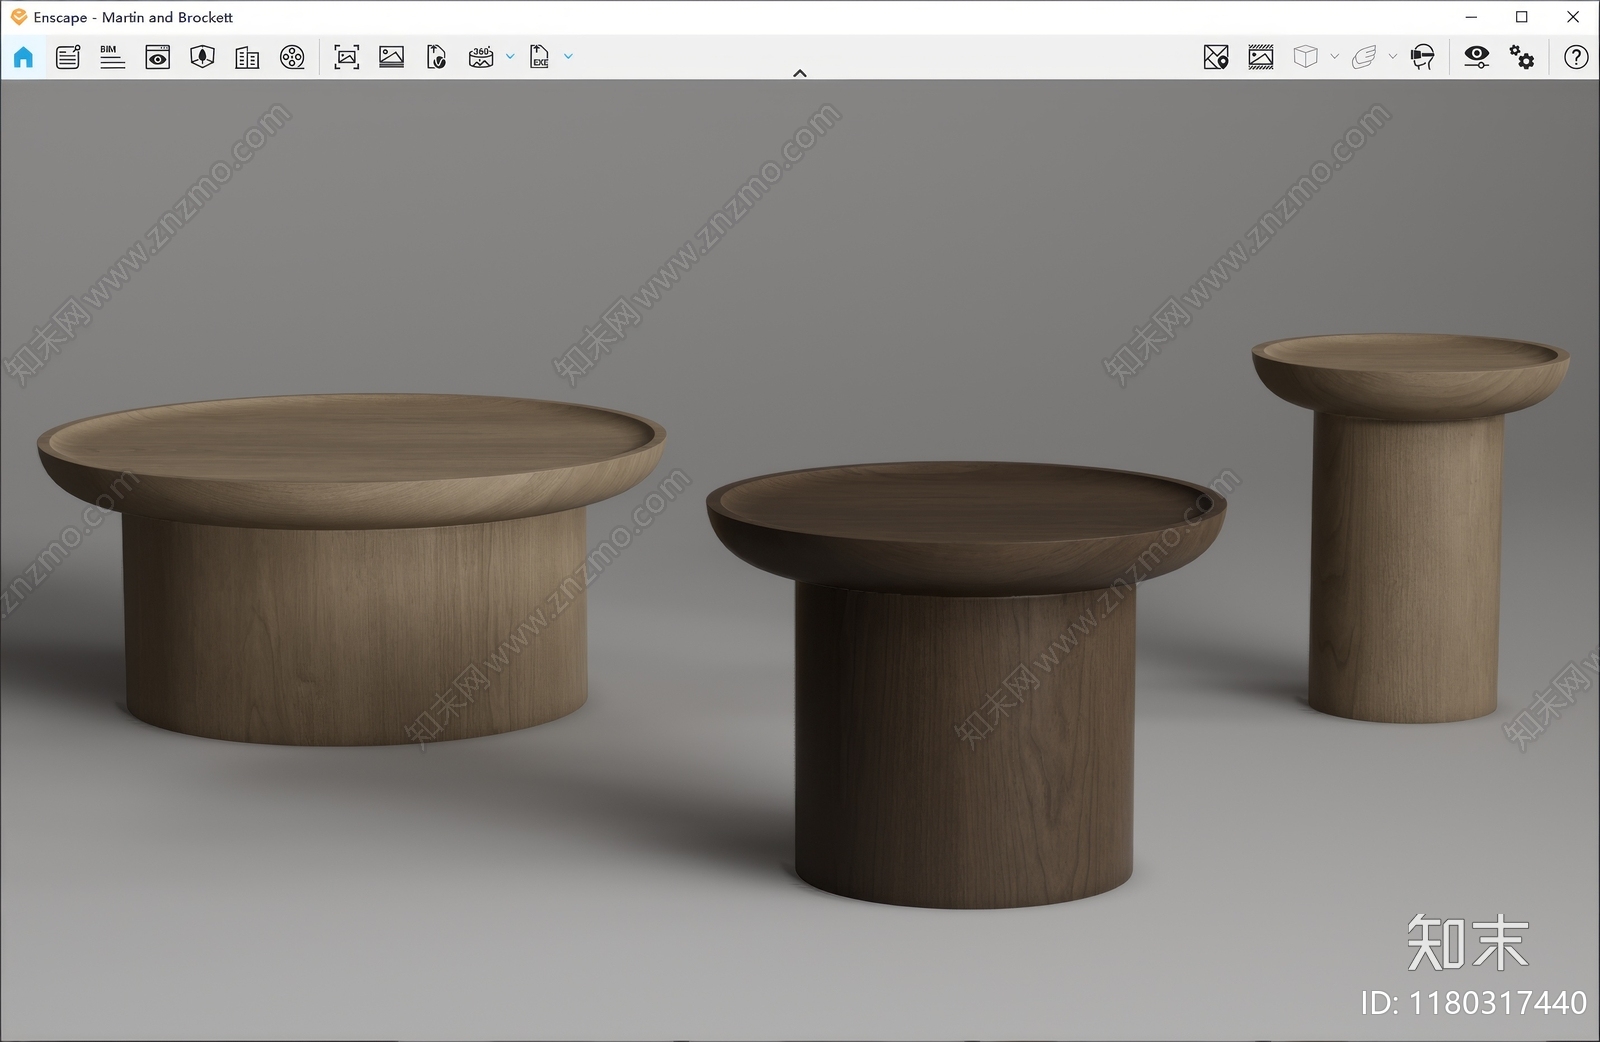The image size is (1600, 1042).
Task: Toggle the minimap location icon
Action: [1216, 57]
